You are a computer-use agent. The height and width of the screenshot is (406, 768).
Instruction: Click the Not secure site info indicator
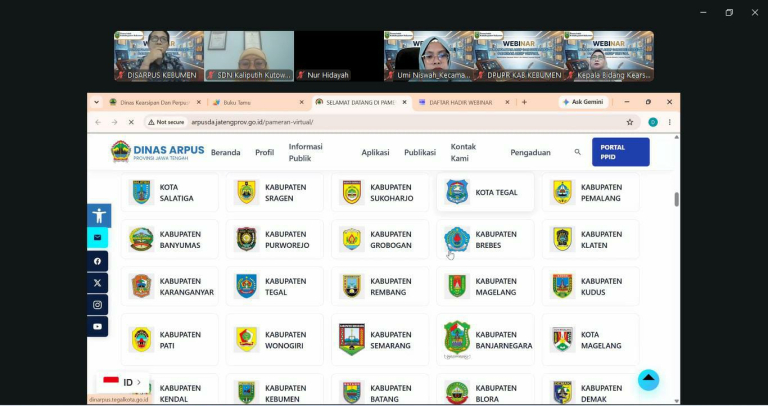pos(166,122)
